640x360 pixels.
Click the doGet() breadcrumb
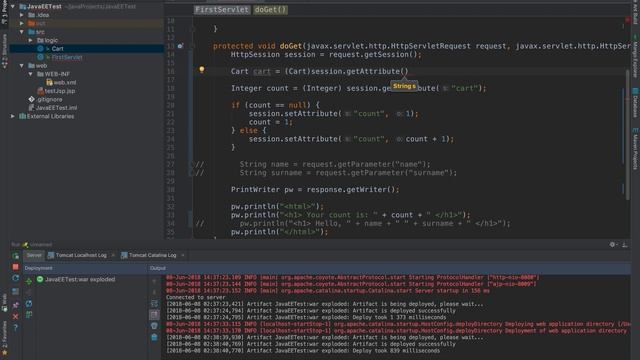tap(270, 10)
